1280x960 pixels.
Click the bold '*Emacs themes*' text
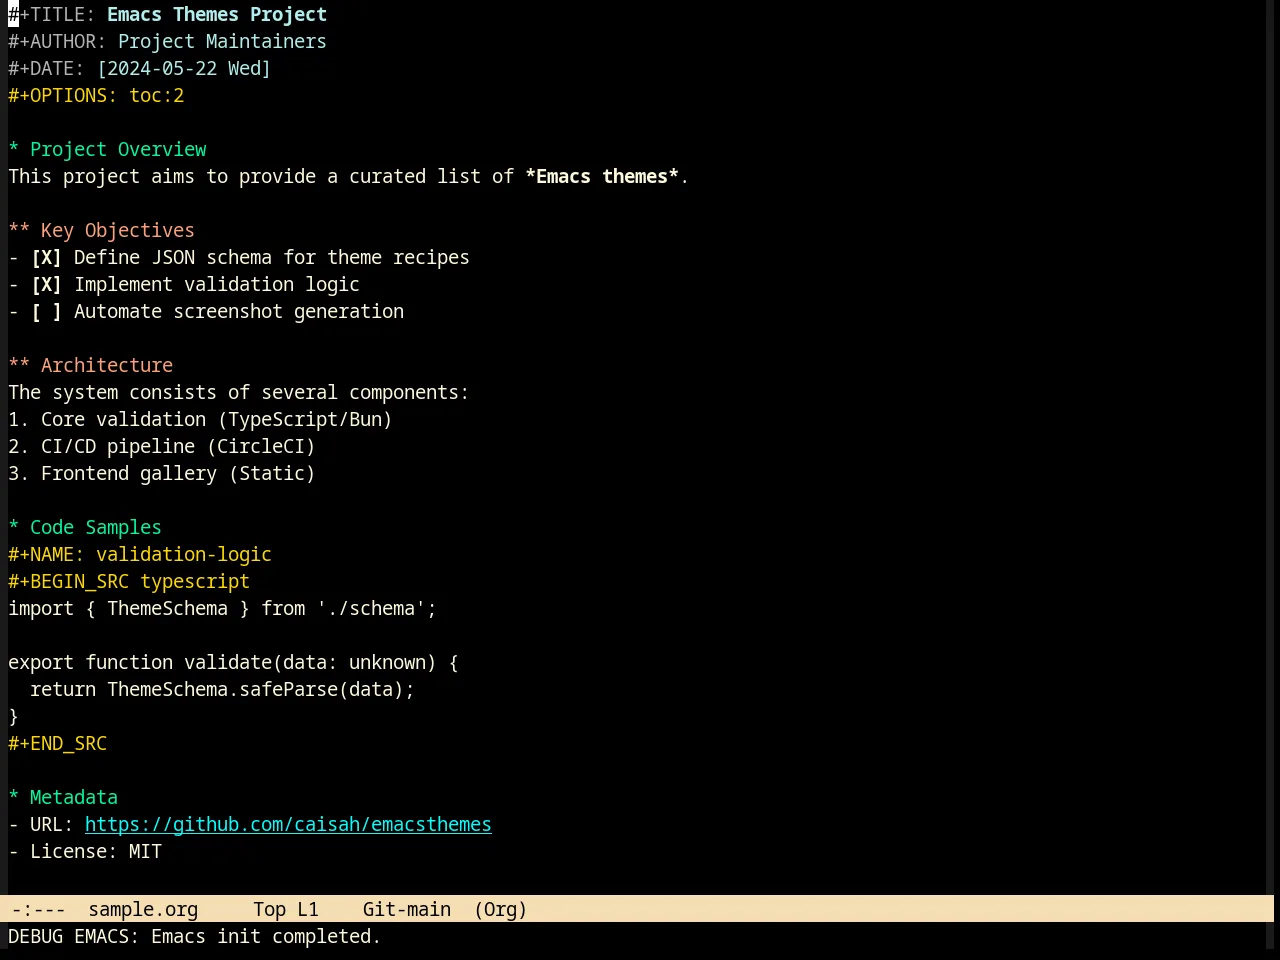coord(602,176)
